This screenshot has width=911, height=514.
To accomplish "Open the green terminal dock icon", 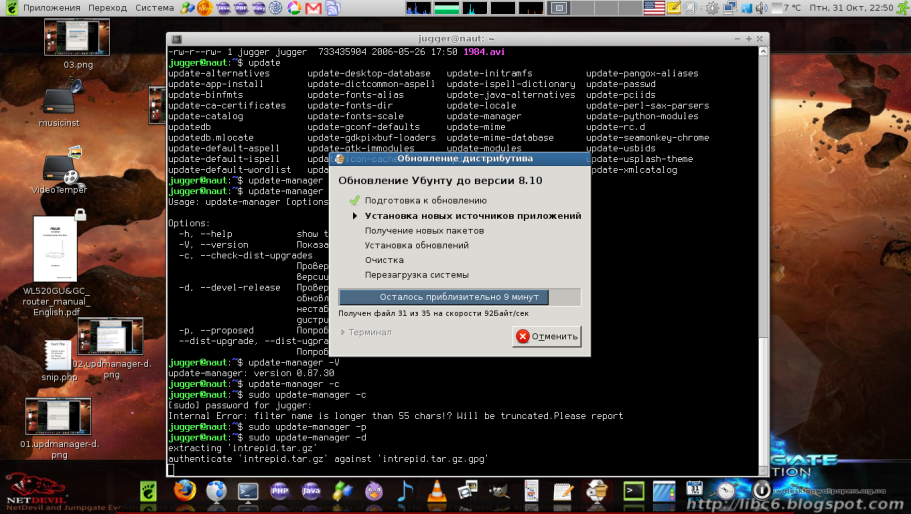I will coord(633,491).
